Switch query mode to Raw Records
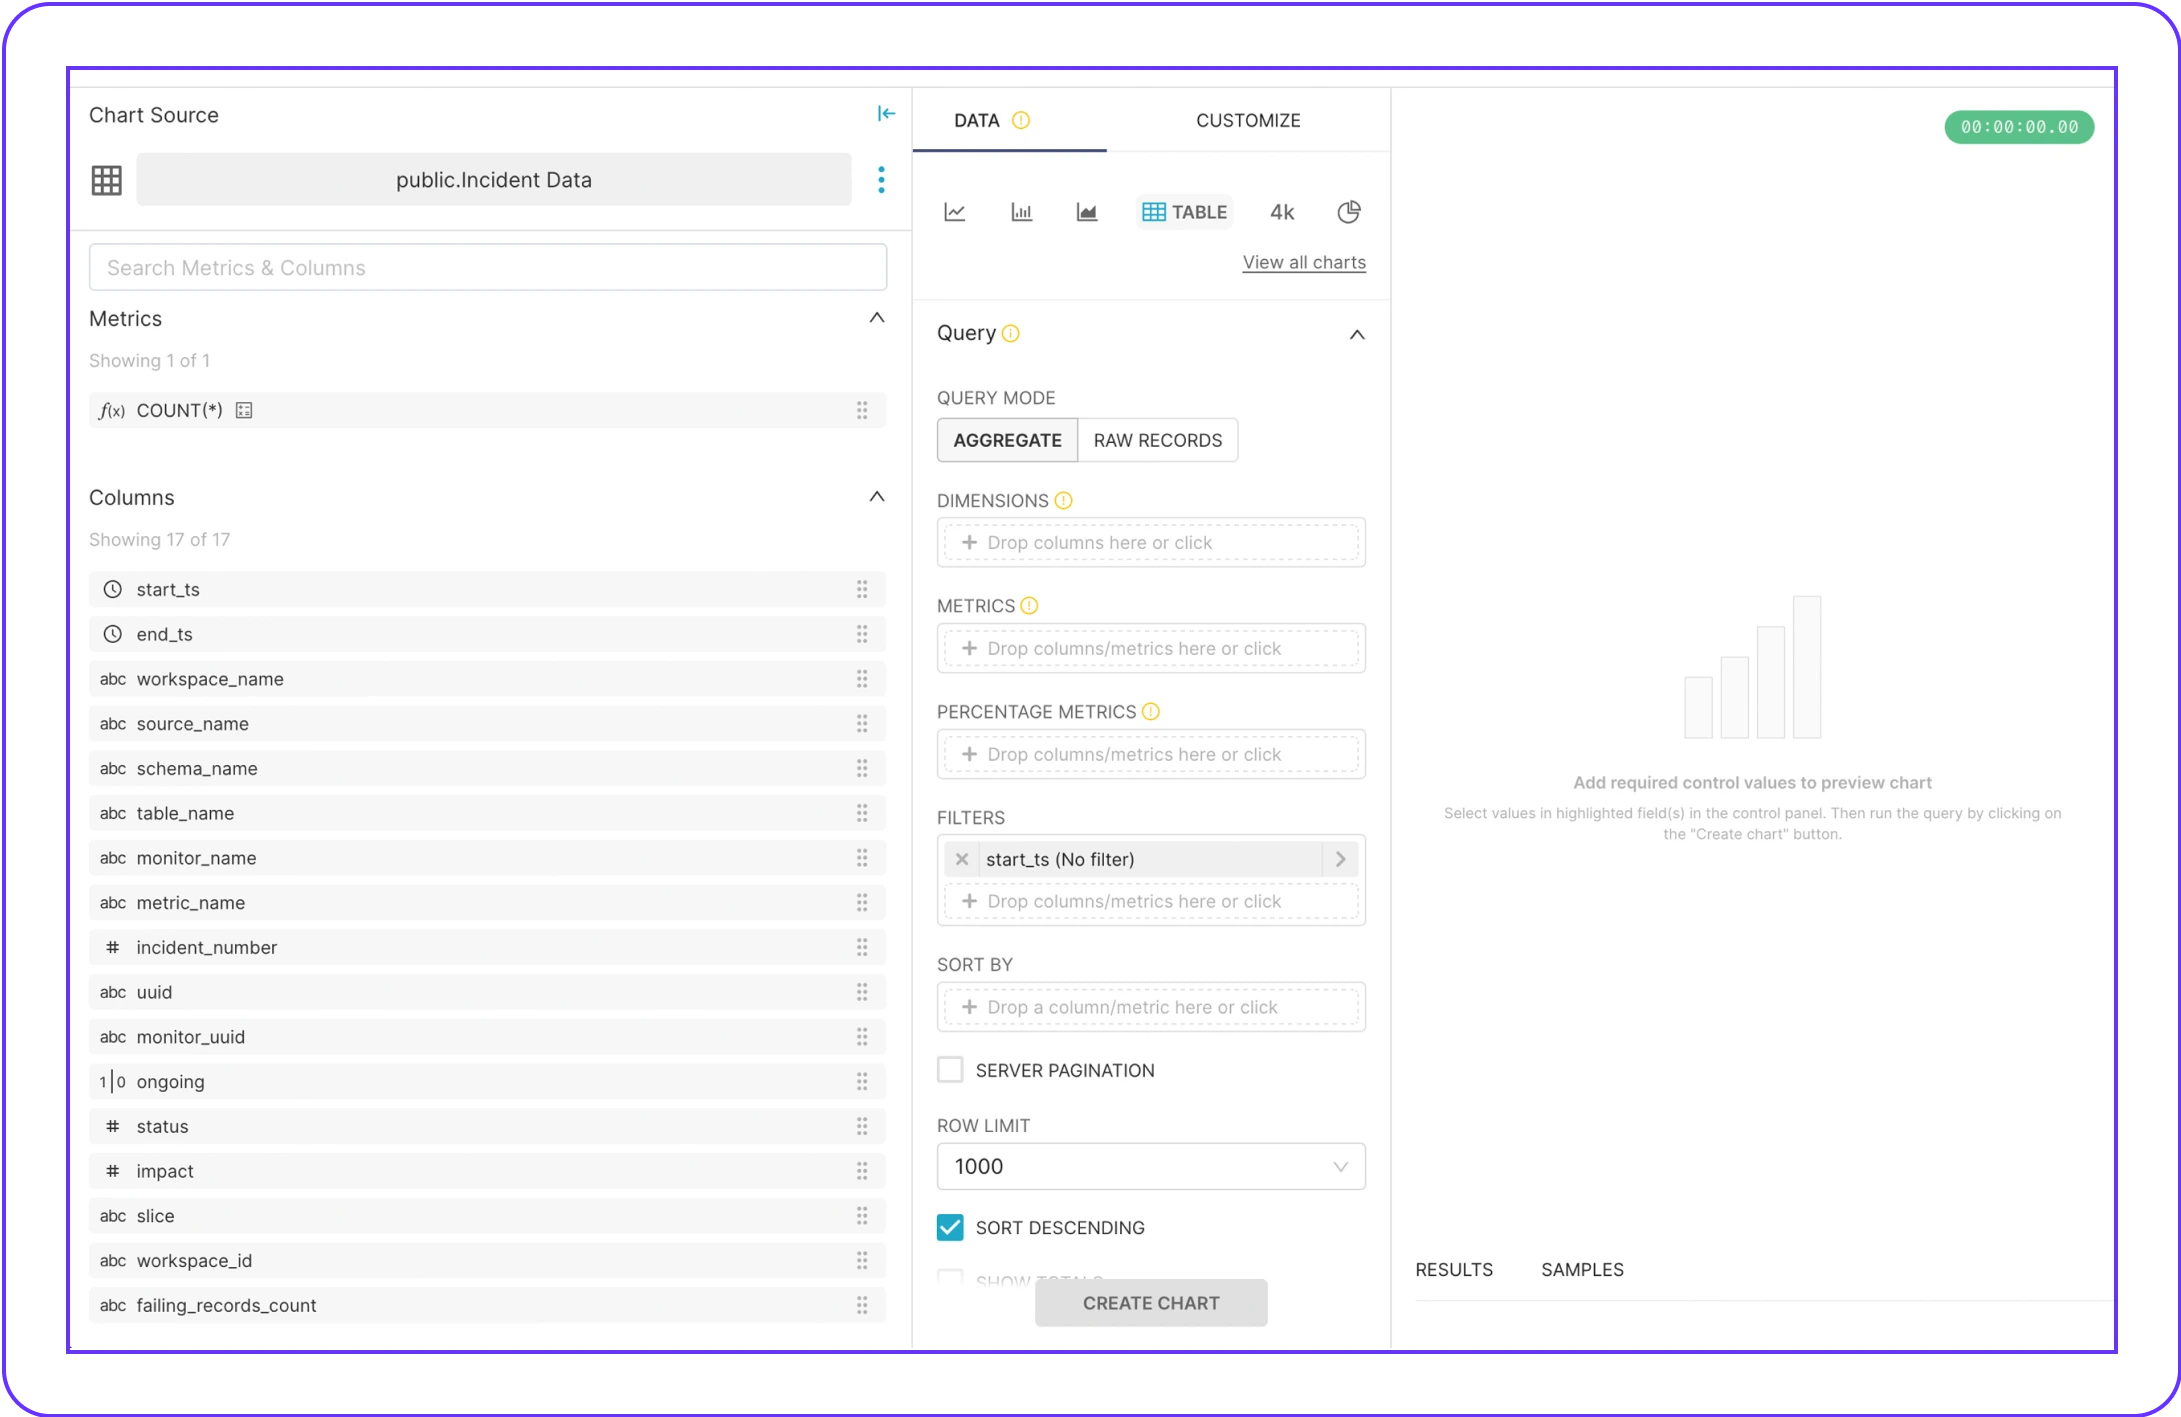Image resolution: width=2181 pixels, height=1417 pixels. point(1157,440)
